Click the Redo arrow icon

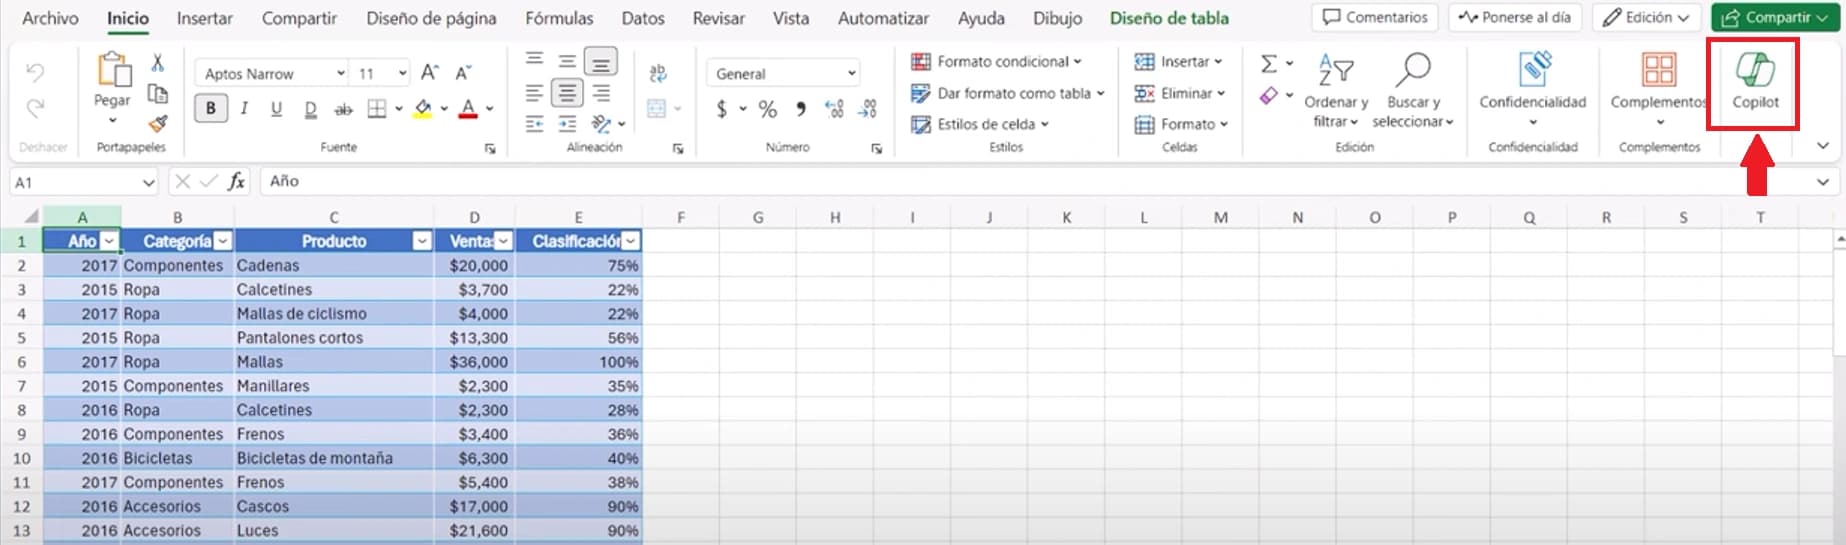(x=35, y=108)
